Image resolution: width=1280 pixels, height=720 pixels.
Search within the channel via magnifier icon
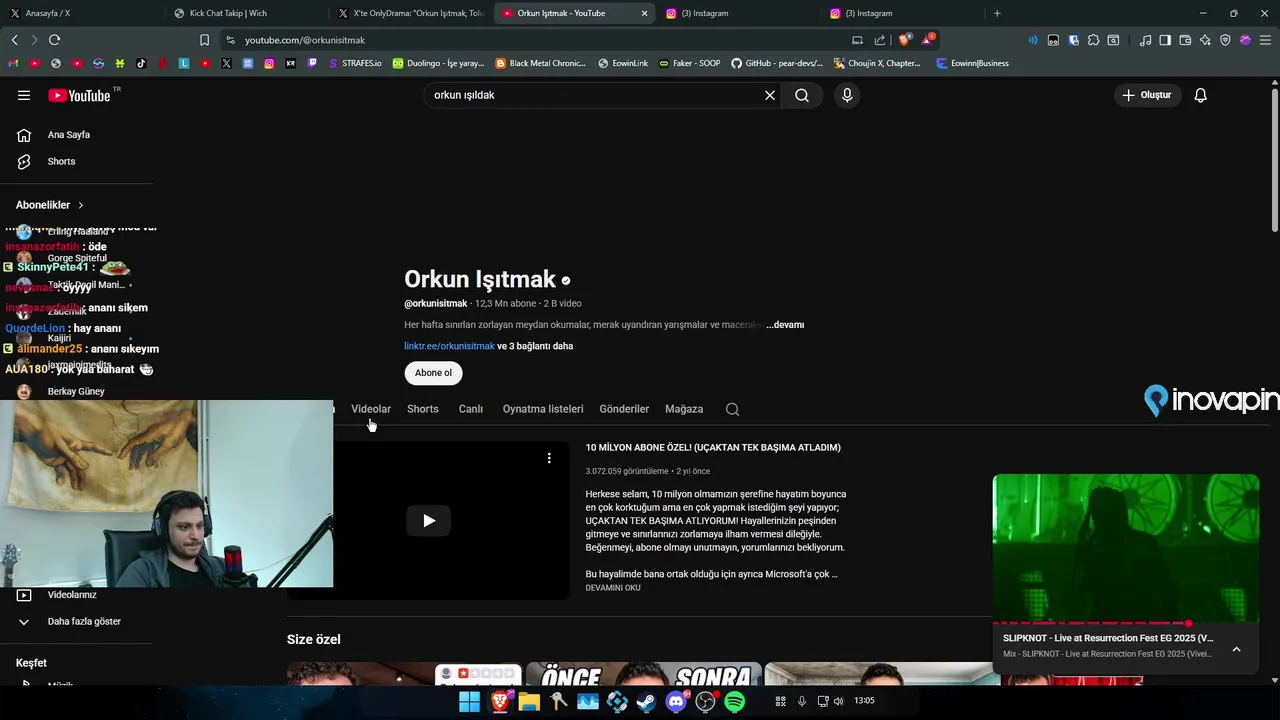point(733,409)
